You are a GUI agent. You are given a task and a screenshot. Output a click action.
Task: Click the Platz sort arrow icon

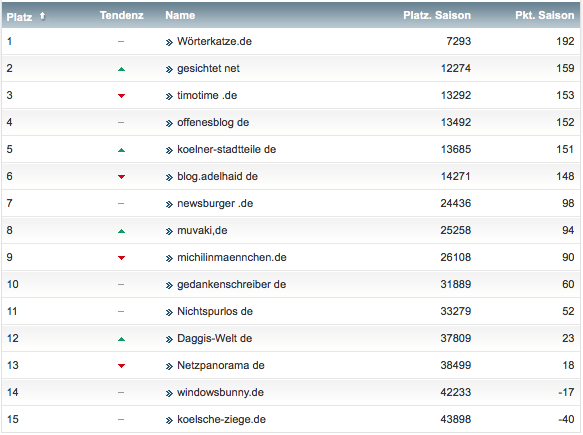pos(42,16)
